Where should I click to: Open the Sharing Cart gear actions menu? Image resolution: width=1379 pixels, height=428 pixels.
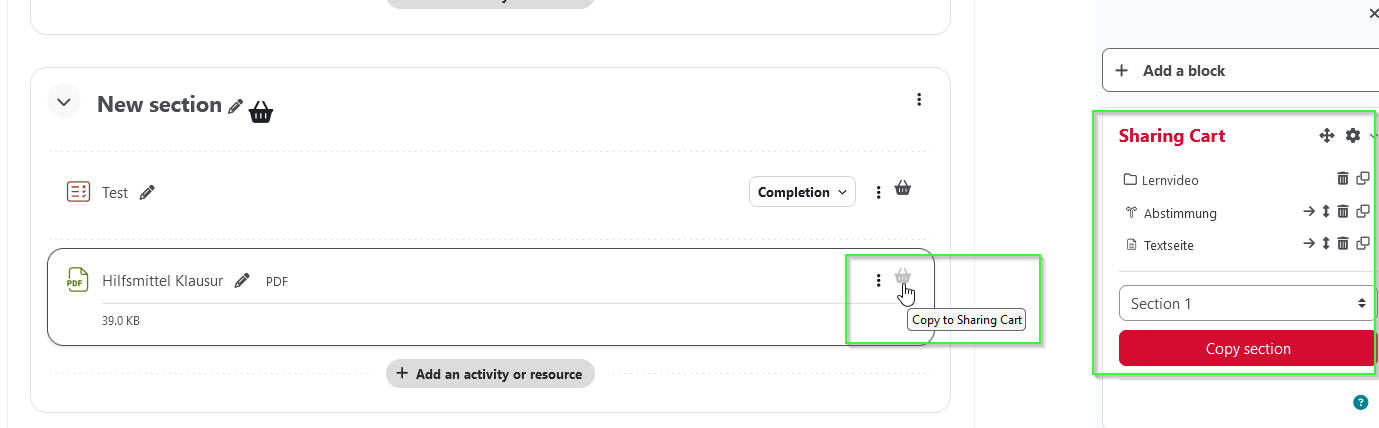coord(1353,136)
